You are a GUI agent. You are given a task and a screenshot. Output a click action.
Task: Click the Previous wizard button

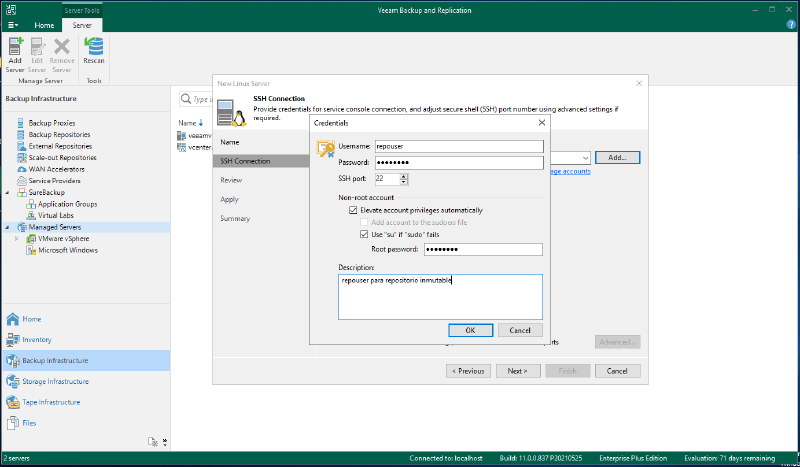tap(468, 371)
